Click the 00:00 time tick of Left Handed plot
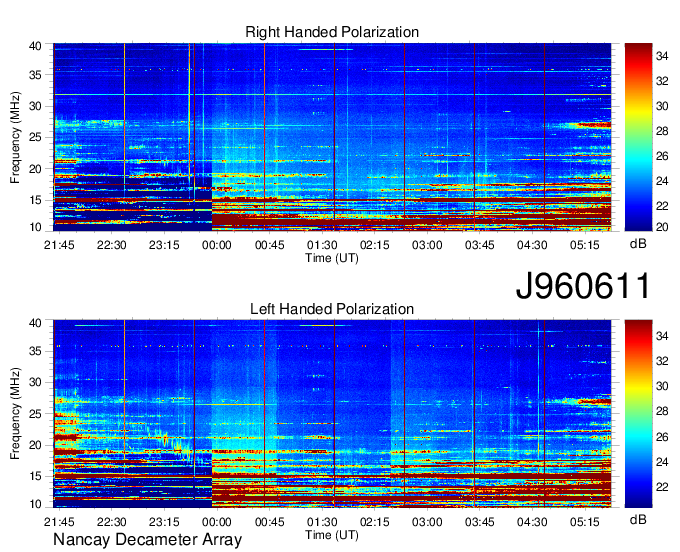680x552 pixels. point(216,522)
